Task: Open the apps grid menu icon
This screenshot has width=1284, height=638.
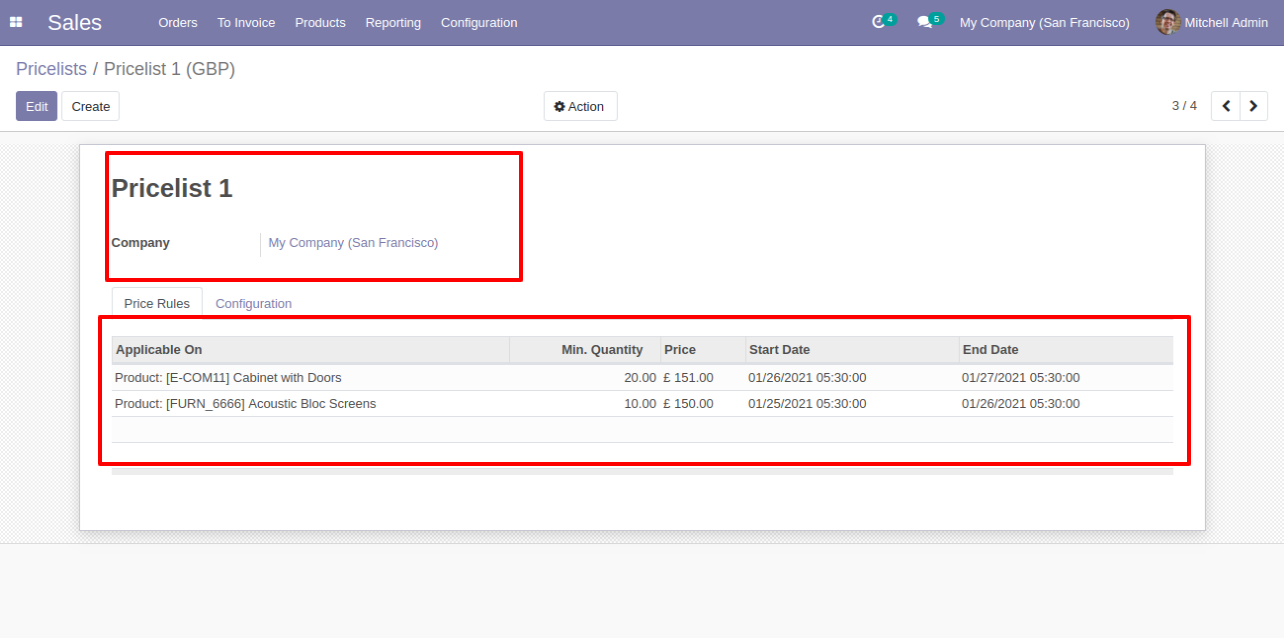Action: tap(16, 22)
